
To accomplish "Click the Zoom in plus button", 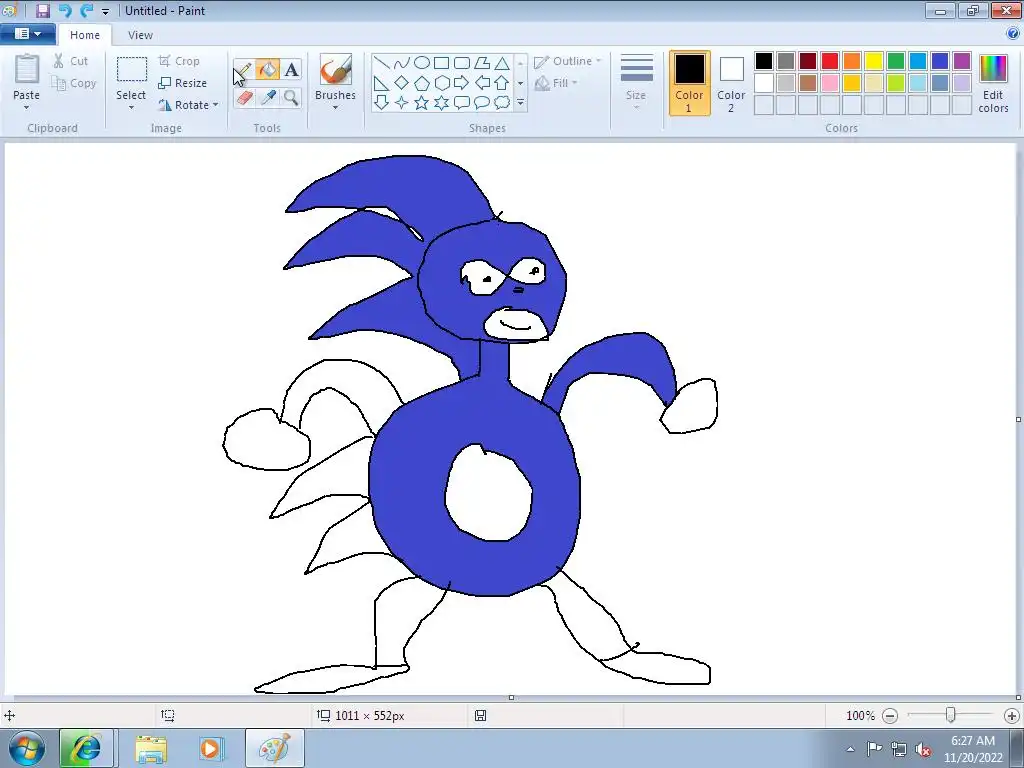I will (x=1012, y=716).
